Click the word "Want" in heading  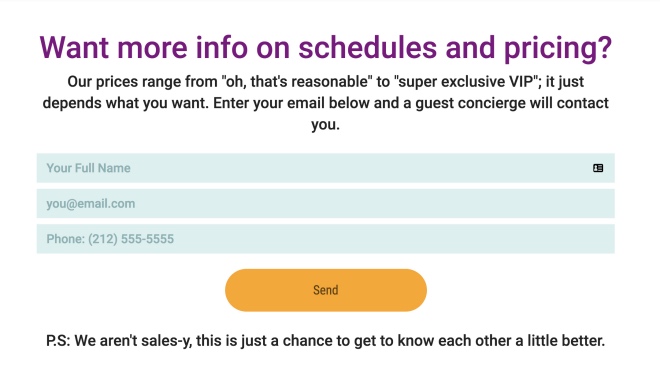pyautogui.click(x=74, y=48)
